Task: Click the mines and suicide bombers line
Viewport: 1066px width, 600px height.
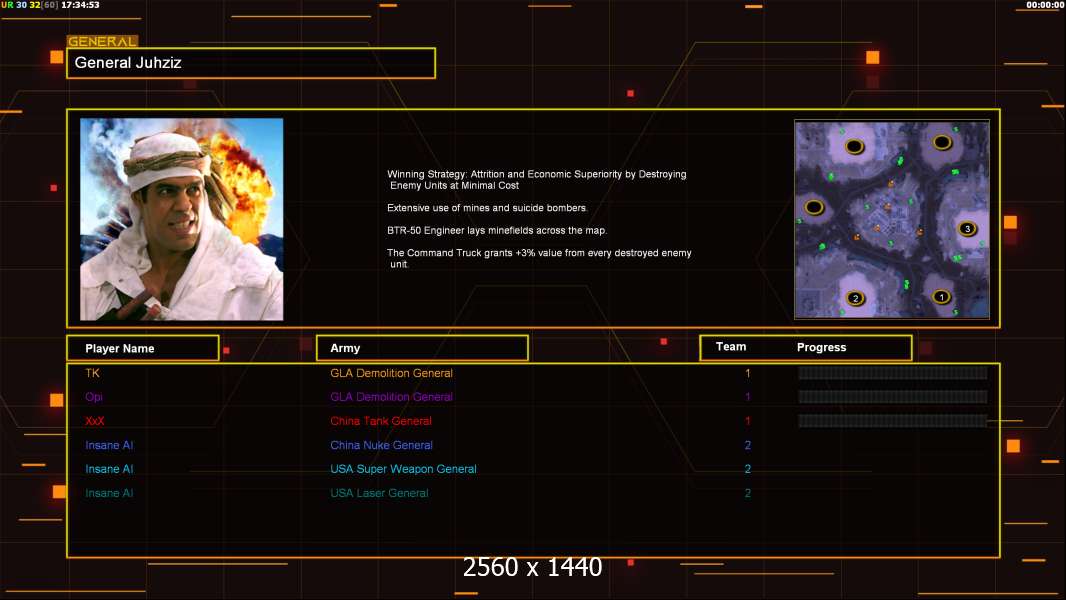Action: [x=487, y=208]
